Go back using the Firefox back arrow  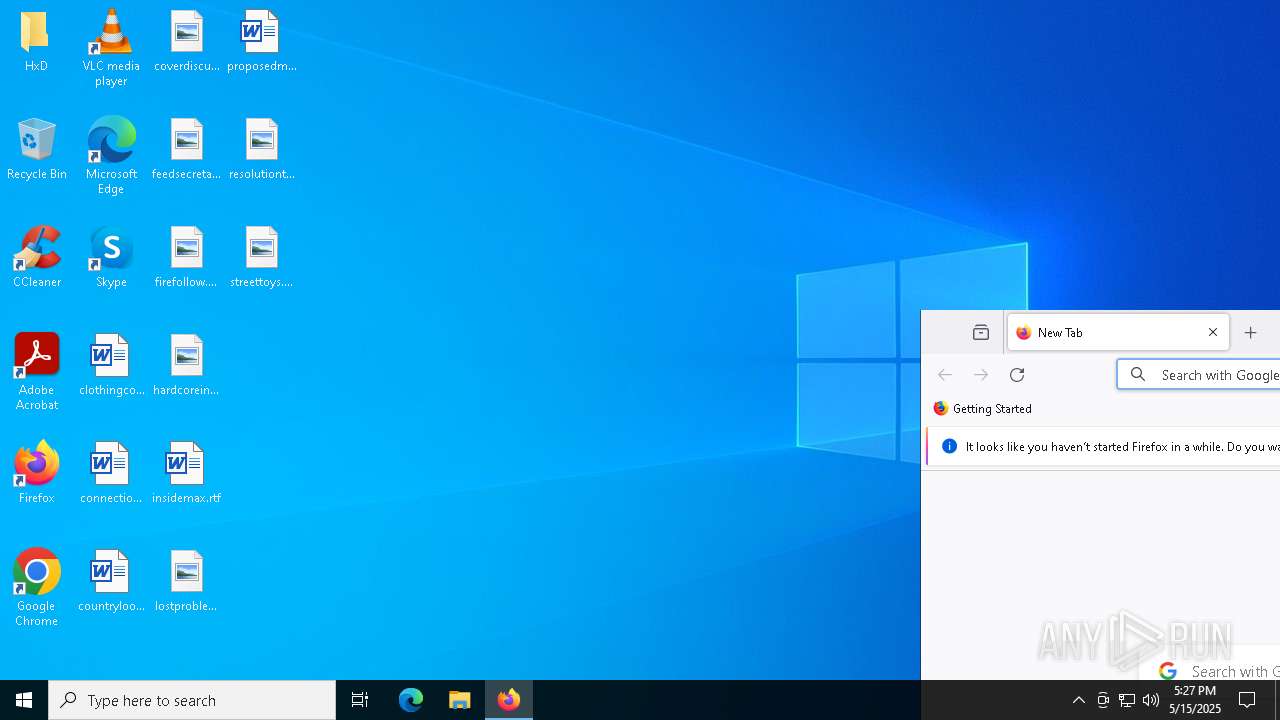(x=945, y=374)
